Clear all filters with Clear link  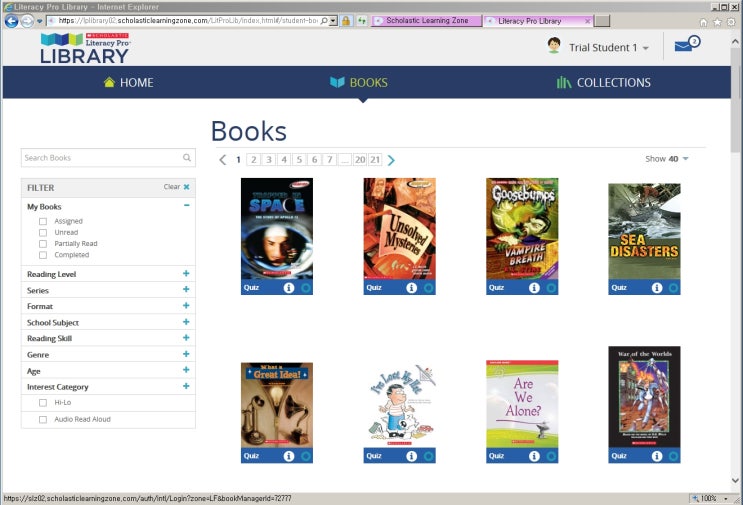(x=177, y=187)
